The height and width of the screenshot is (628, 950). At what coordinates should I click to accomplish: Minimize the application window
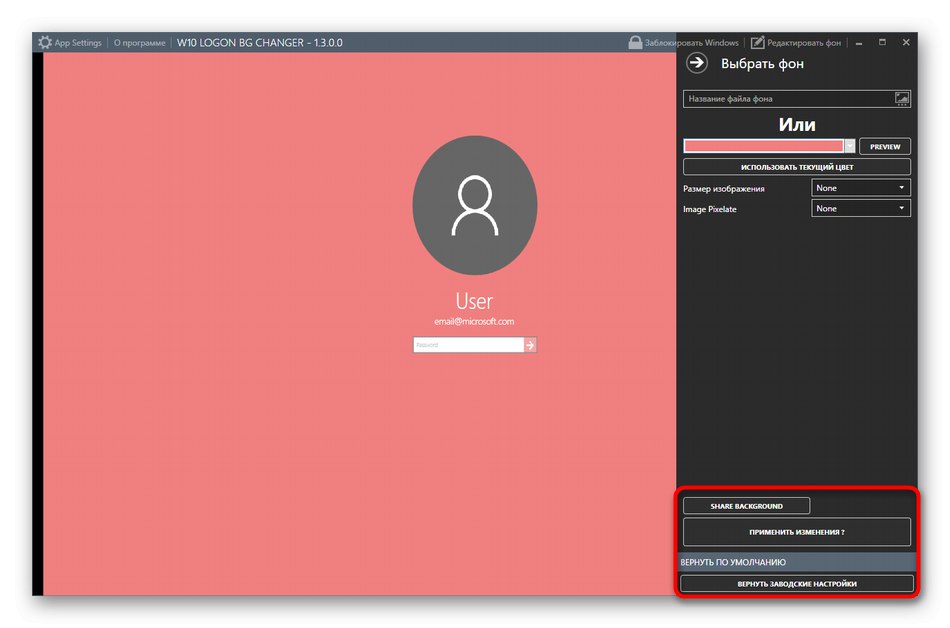click(859, 43)
